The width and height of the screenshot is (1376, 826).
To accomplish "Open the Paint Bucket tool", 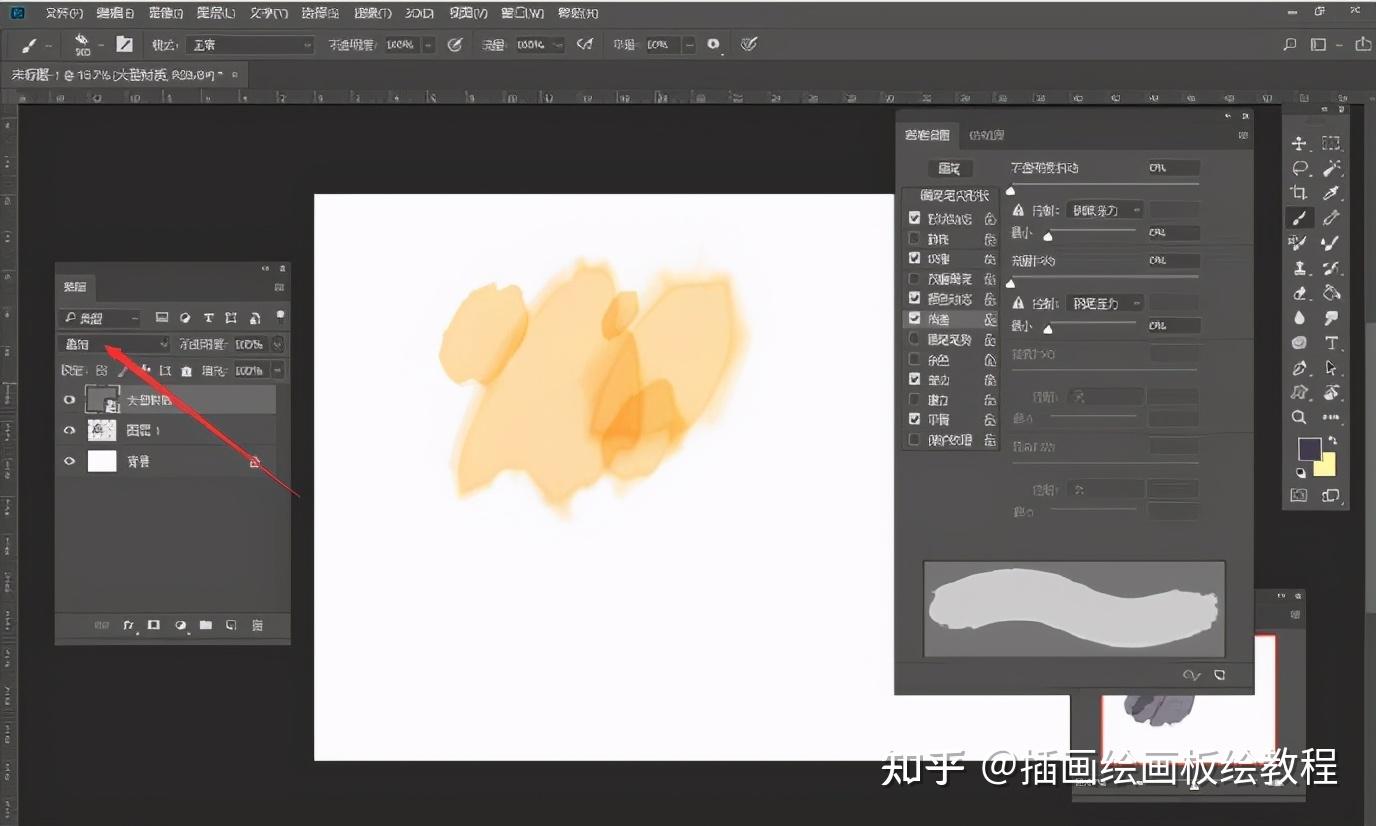I will [x=1333, y=292].
